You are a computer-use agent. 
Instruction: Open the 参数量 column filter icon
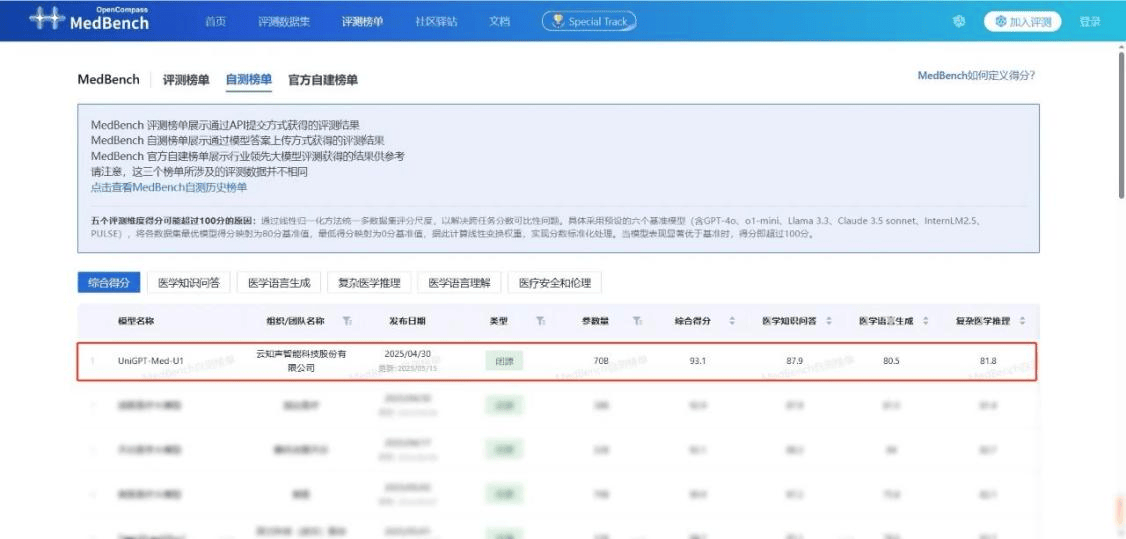636,321
